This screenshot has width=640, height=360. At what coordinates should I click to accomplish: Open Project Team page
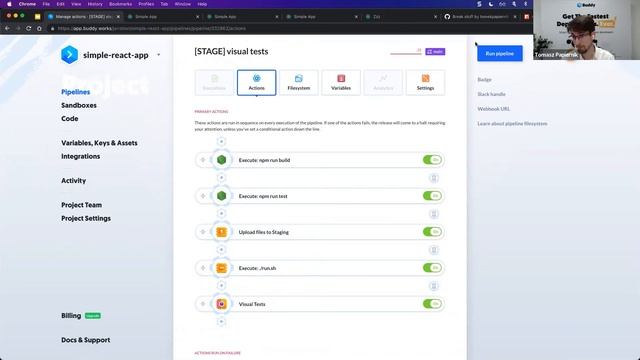point(81,205)
